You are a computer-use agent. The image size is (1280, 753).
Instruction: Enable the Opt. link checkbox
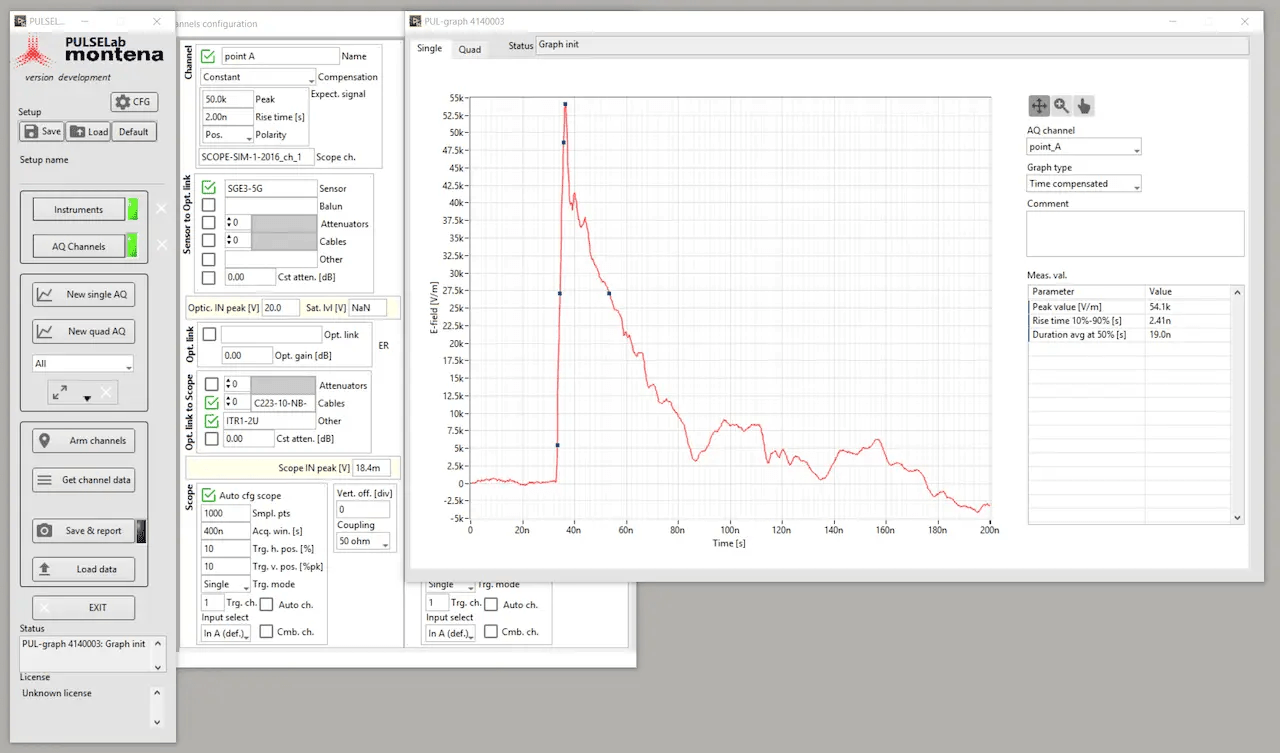pyautogui.click(x=209, y=334)
